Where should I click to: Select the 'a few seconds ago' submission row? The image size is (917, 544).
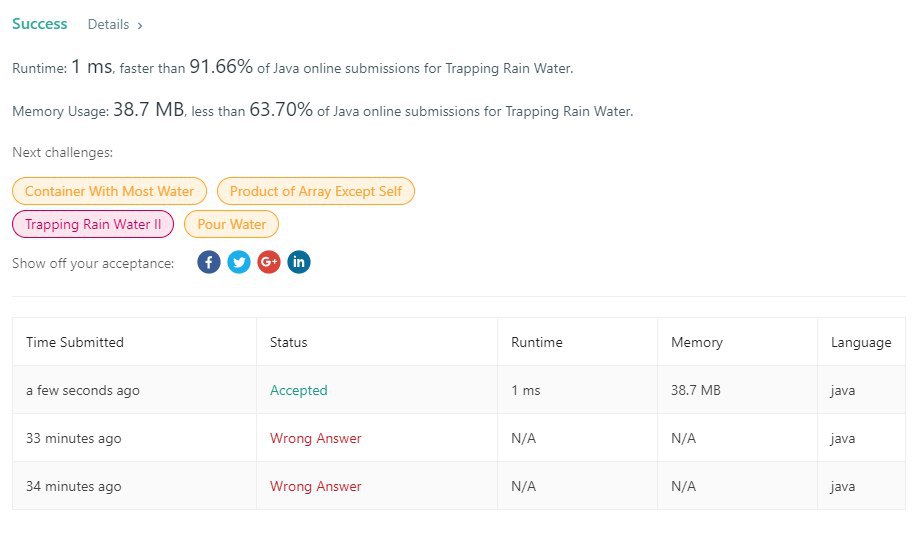[459, 390]
